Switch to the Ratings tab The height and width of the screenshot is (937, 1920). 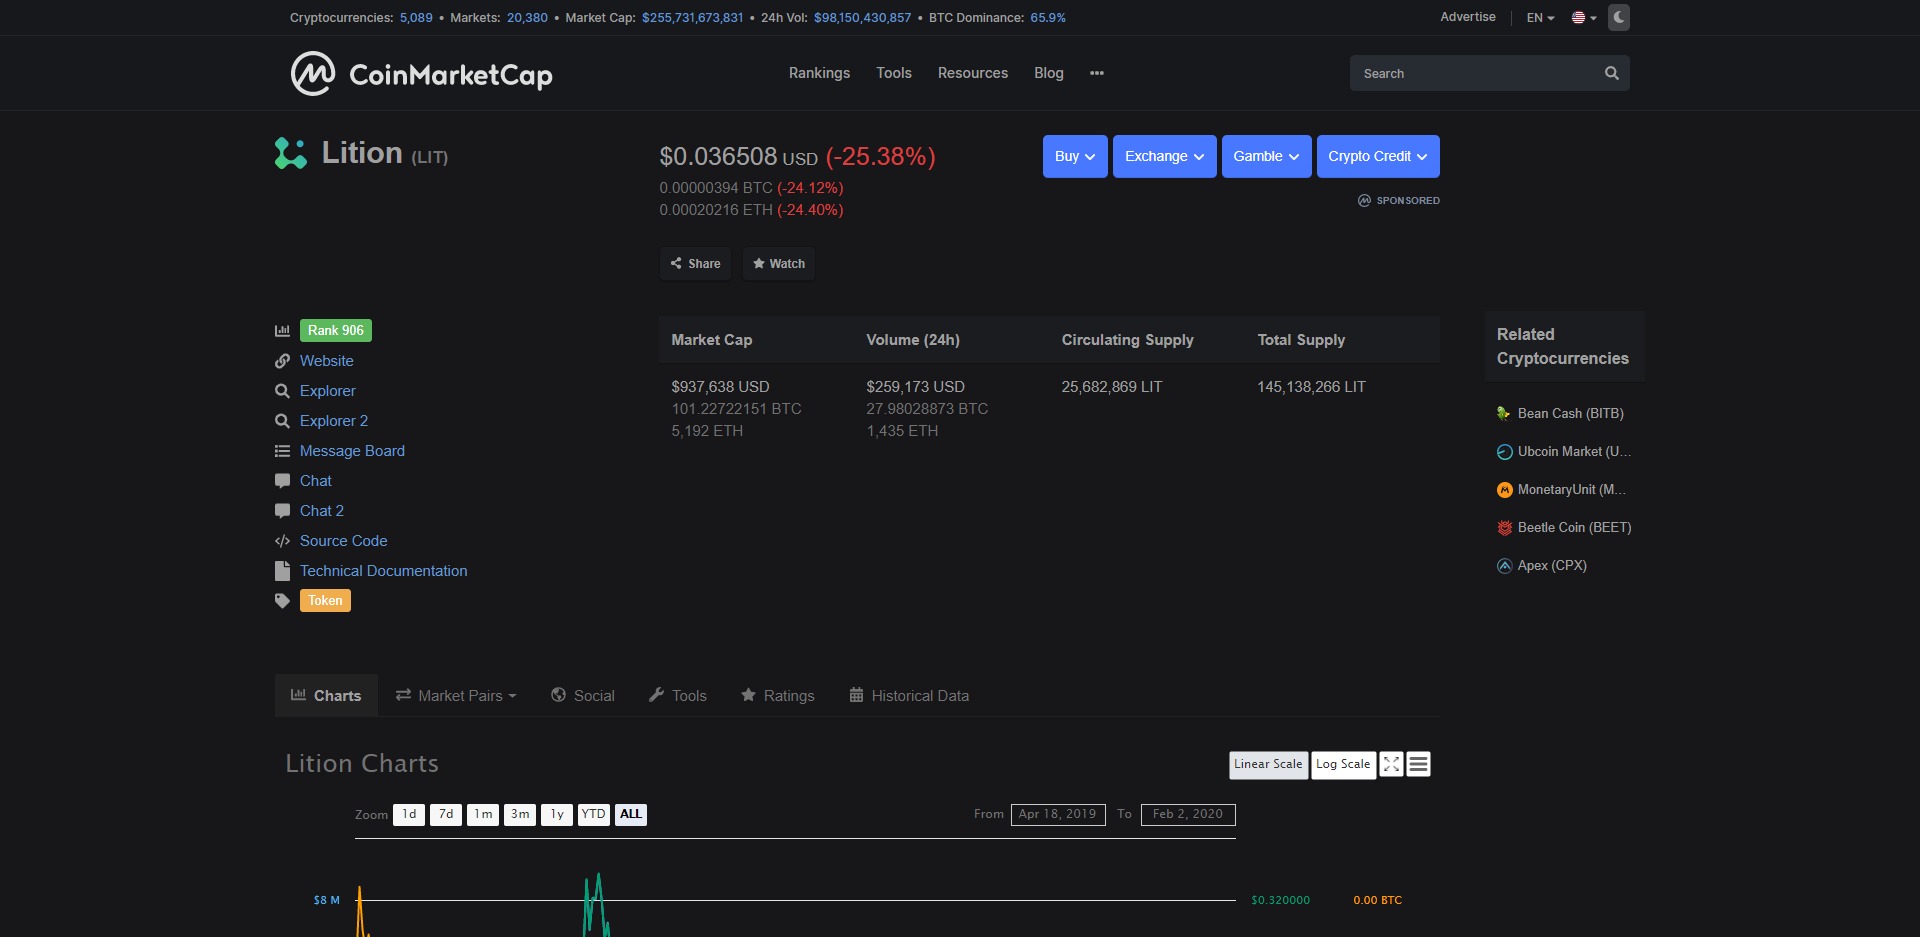[778, 695]
